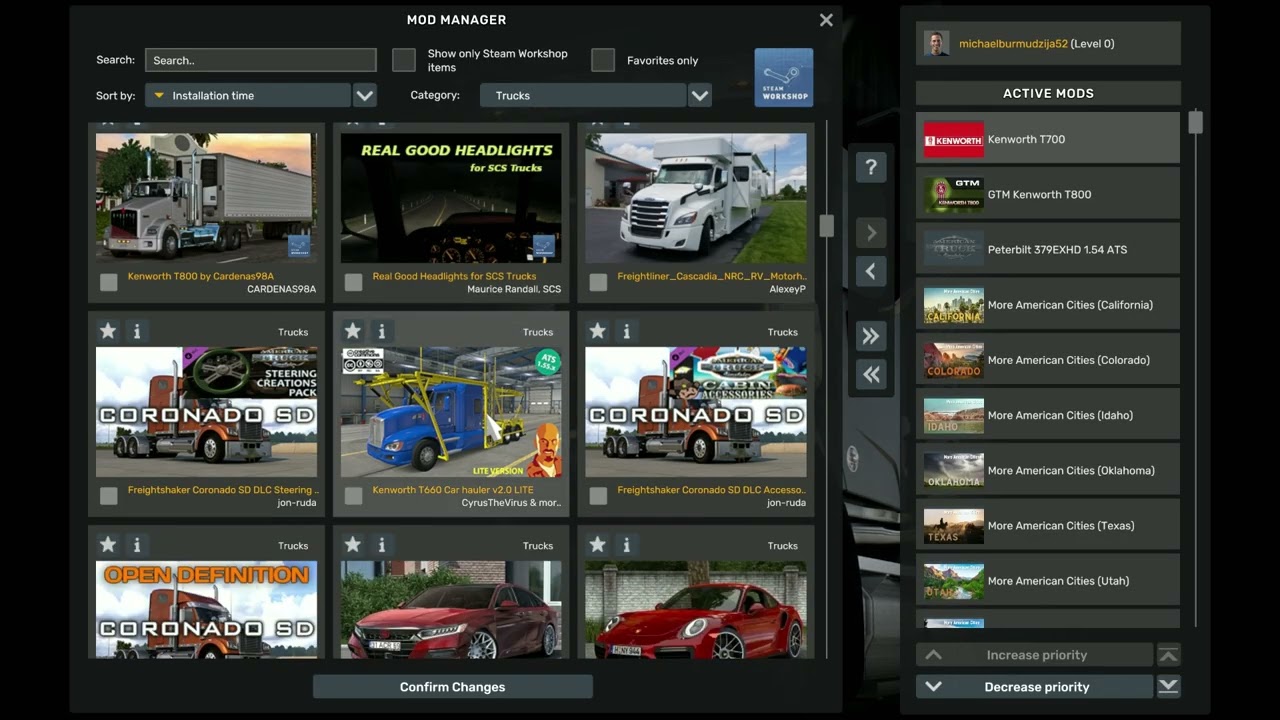1280x720 pixels.
Task: Move mod to top priority double-up icon
Action: point(1168,655)
